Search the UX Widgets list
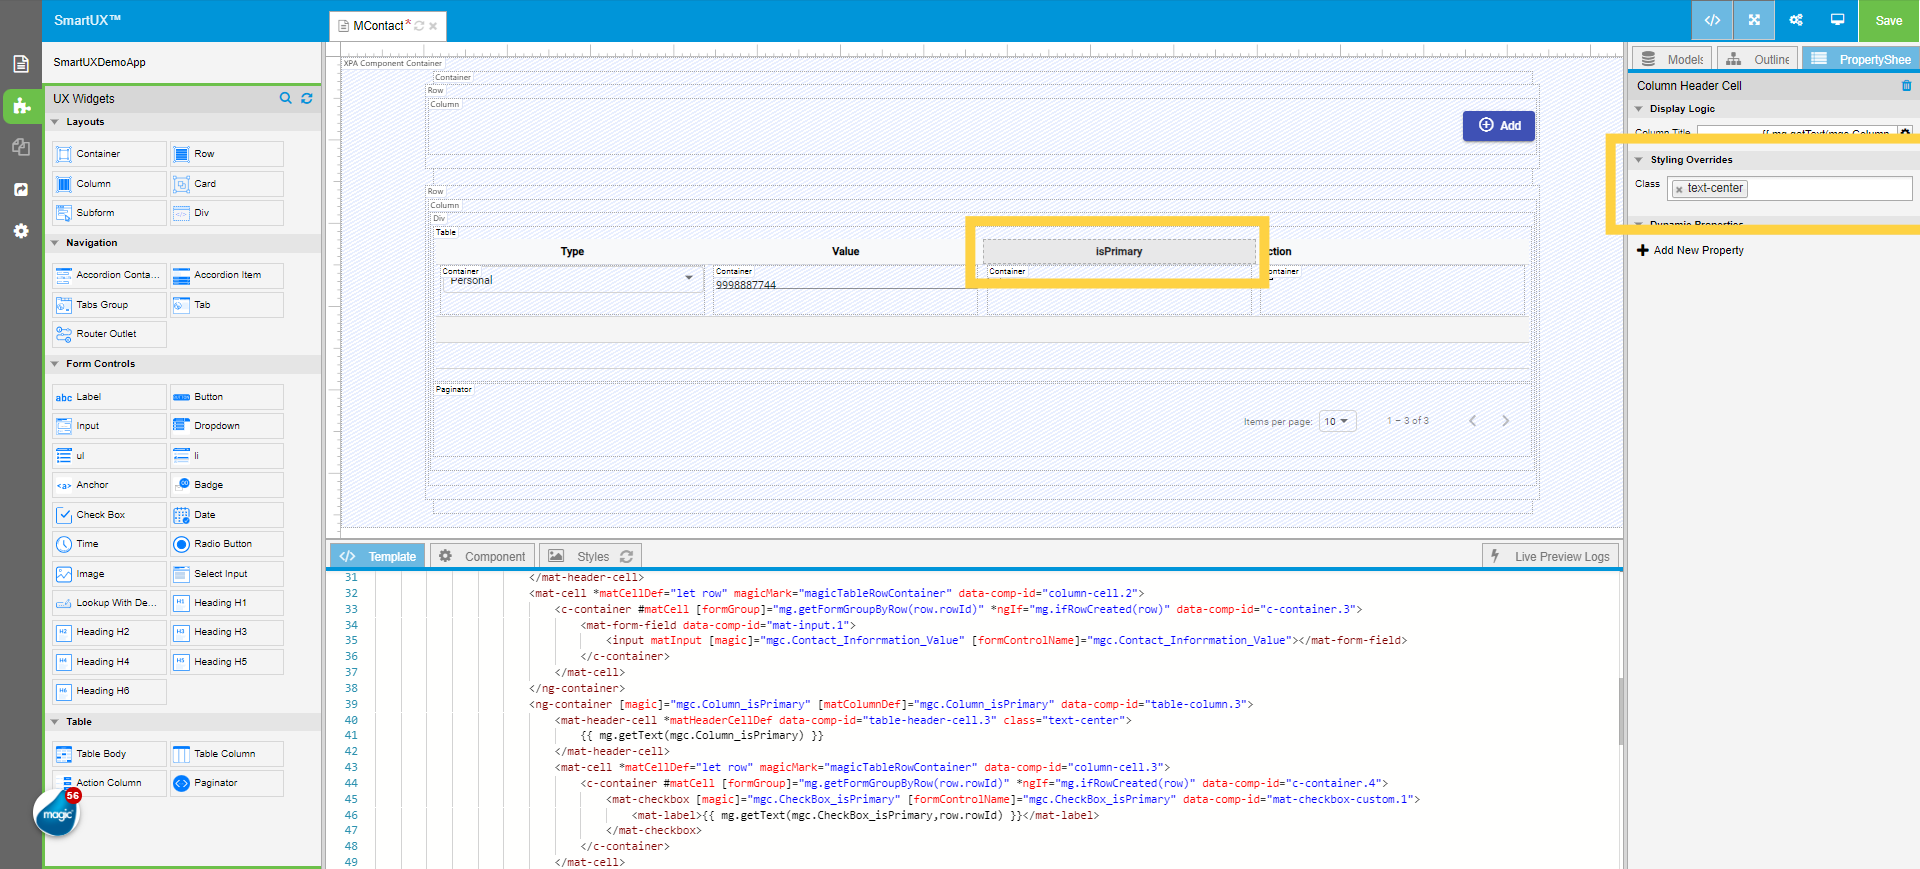The height and width of the screenshot is (869, 1920). click(285, 98)
